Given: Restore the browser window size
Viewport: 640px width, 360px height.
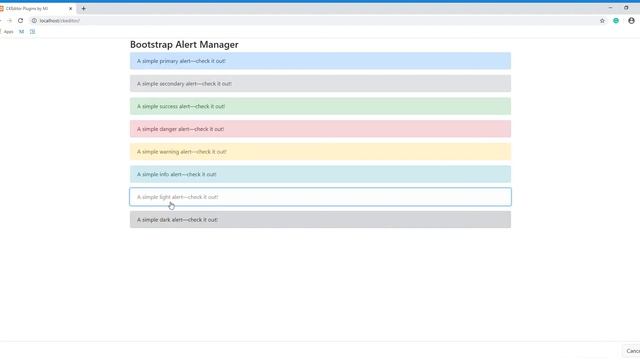Looking at the screenshot, I should pyautogui.click(x=626, y=8).
